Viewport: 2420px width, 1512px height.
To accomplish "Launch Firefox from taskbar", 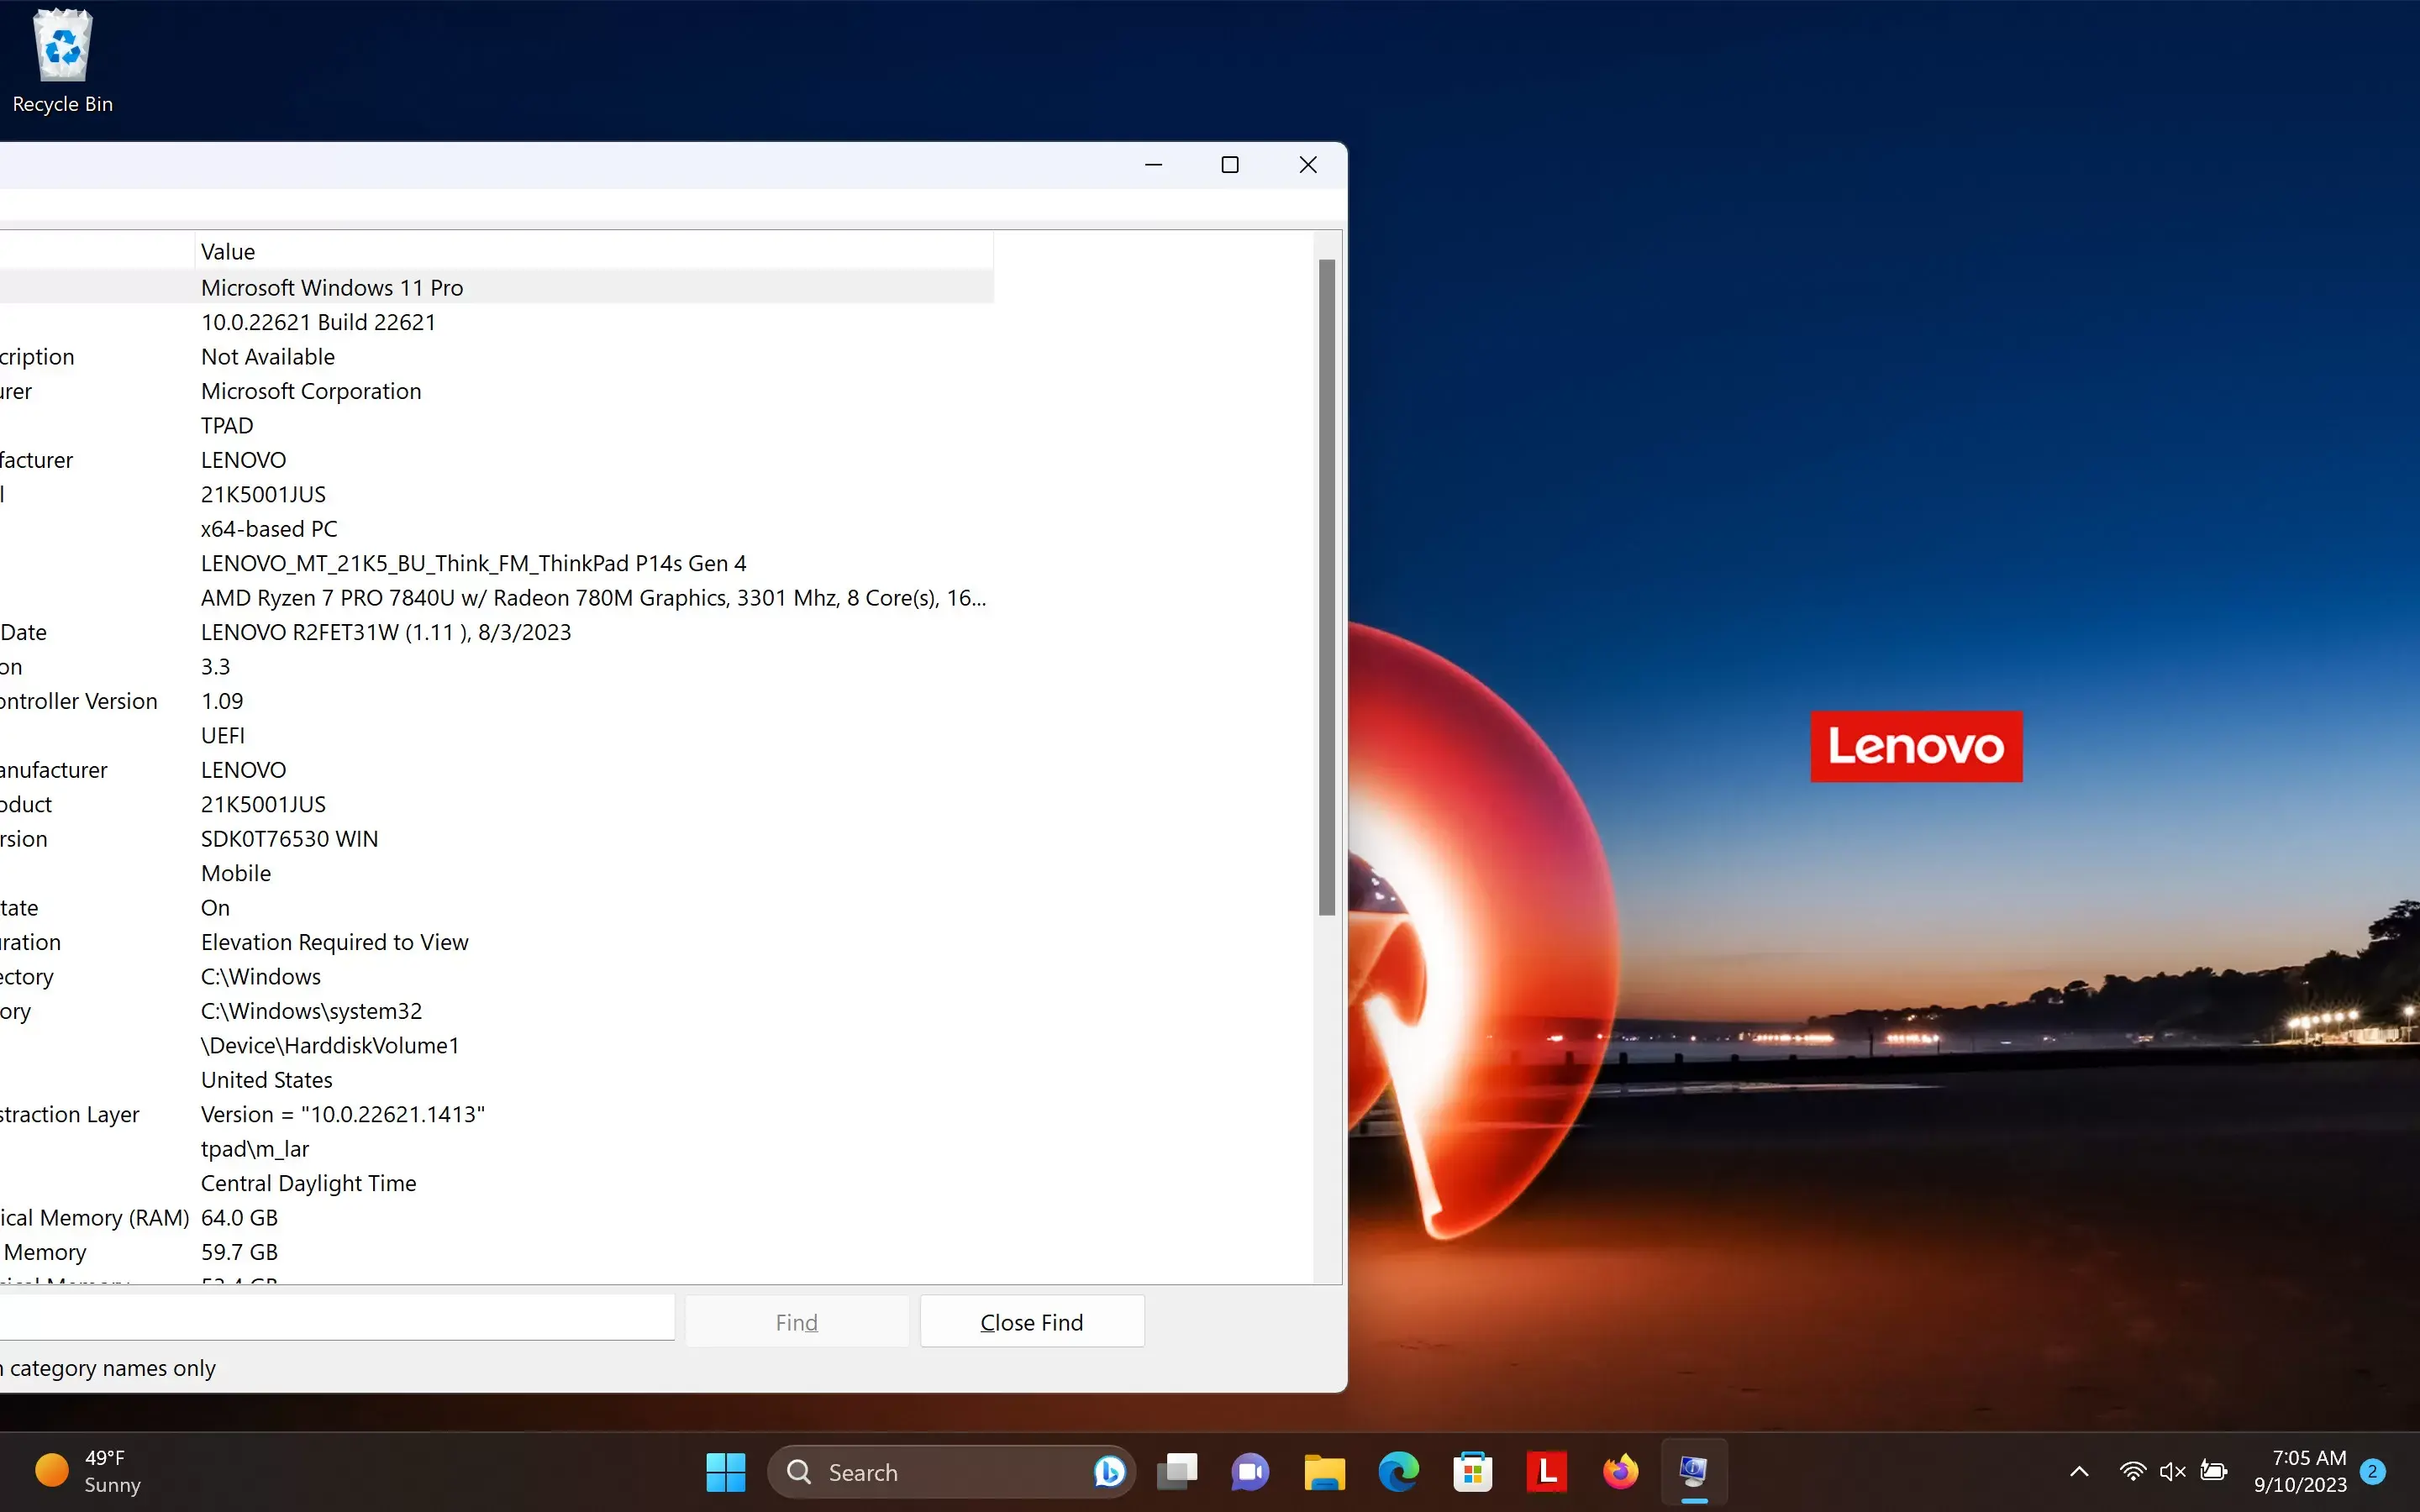I will [1620, 1471].
